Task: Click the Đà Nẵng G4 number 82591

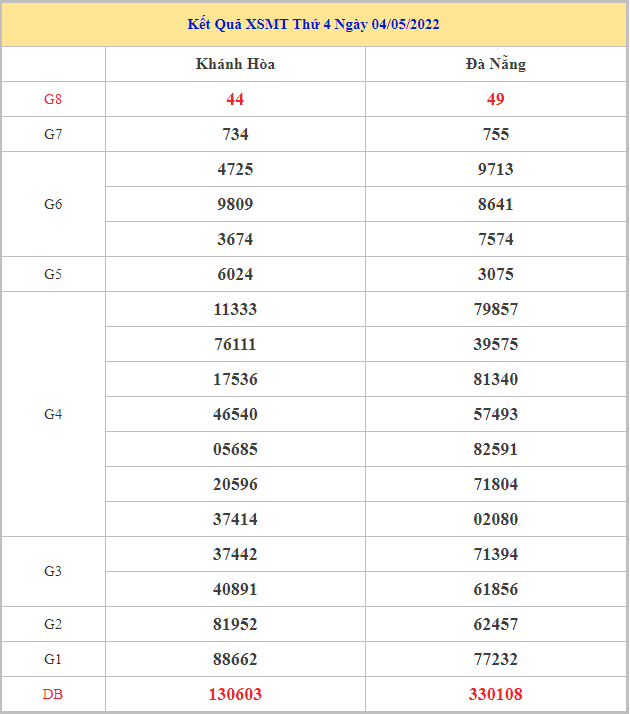Action: click(495, 449)
